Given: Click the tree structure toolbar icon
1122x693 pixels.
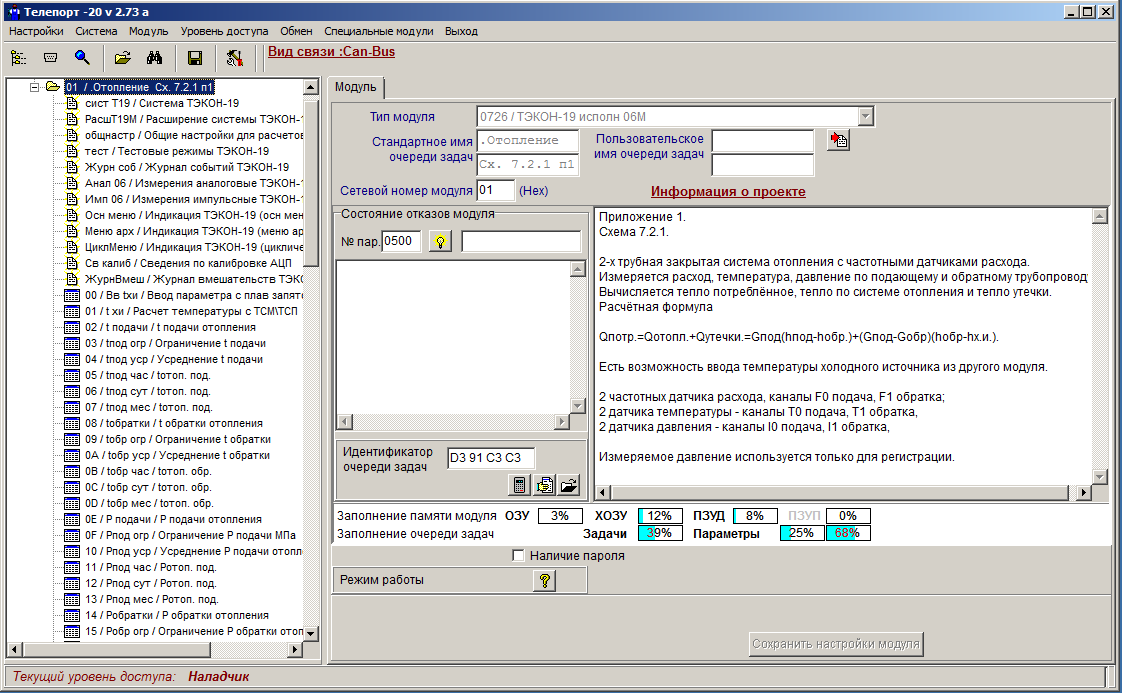Looking at the screenshot, I should [18, 58].
